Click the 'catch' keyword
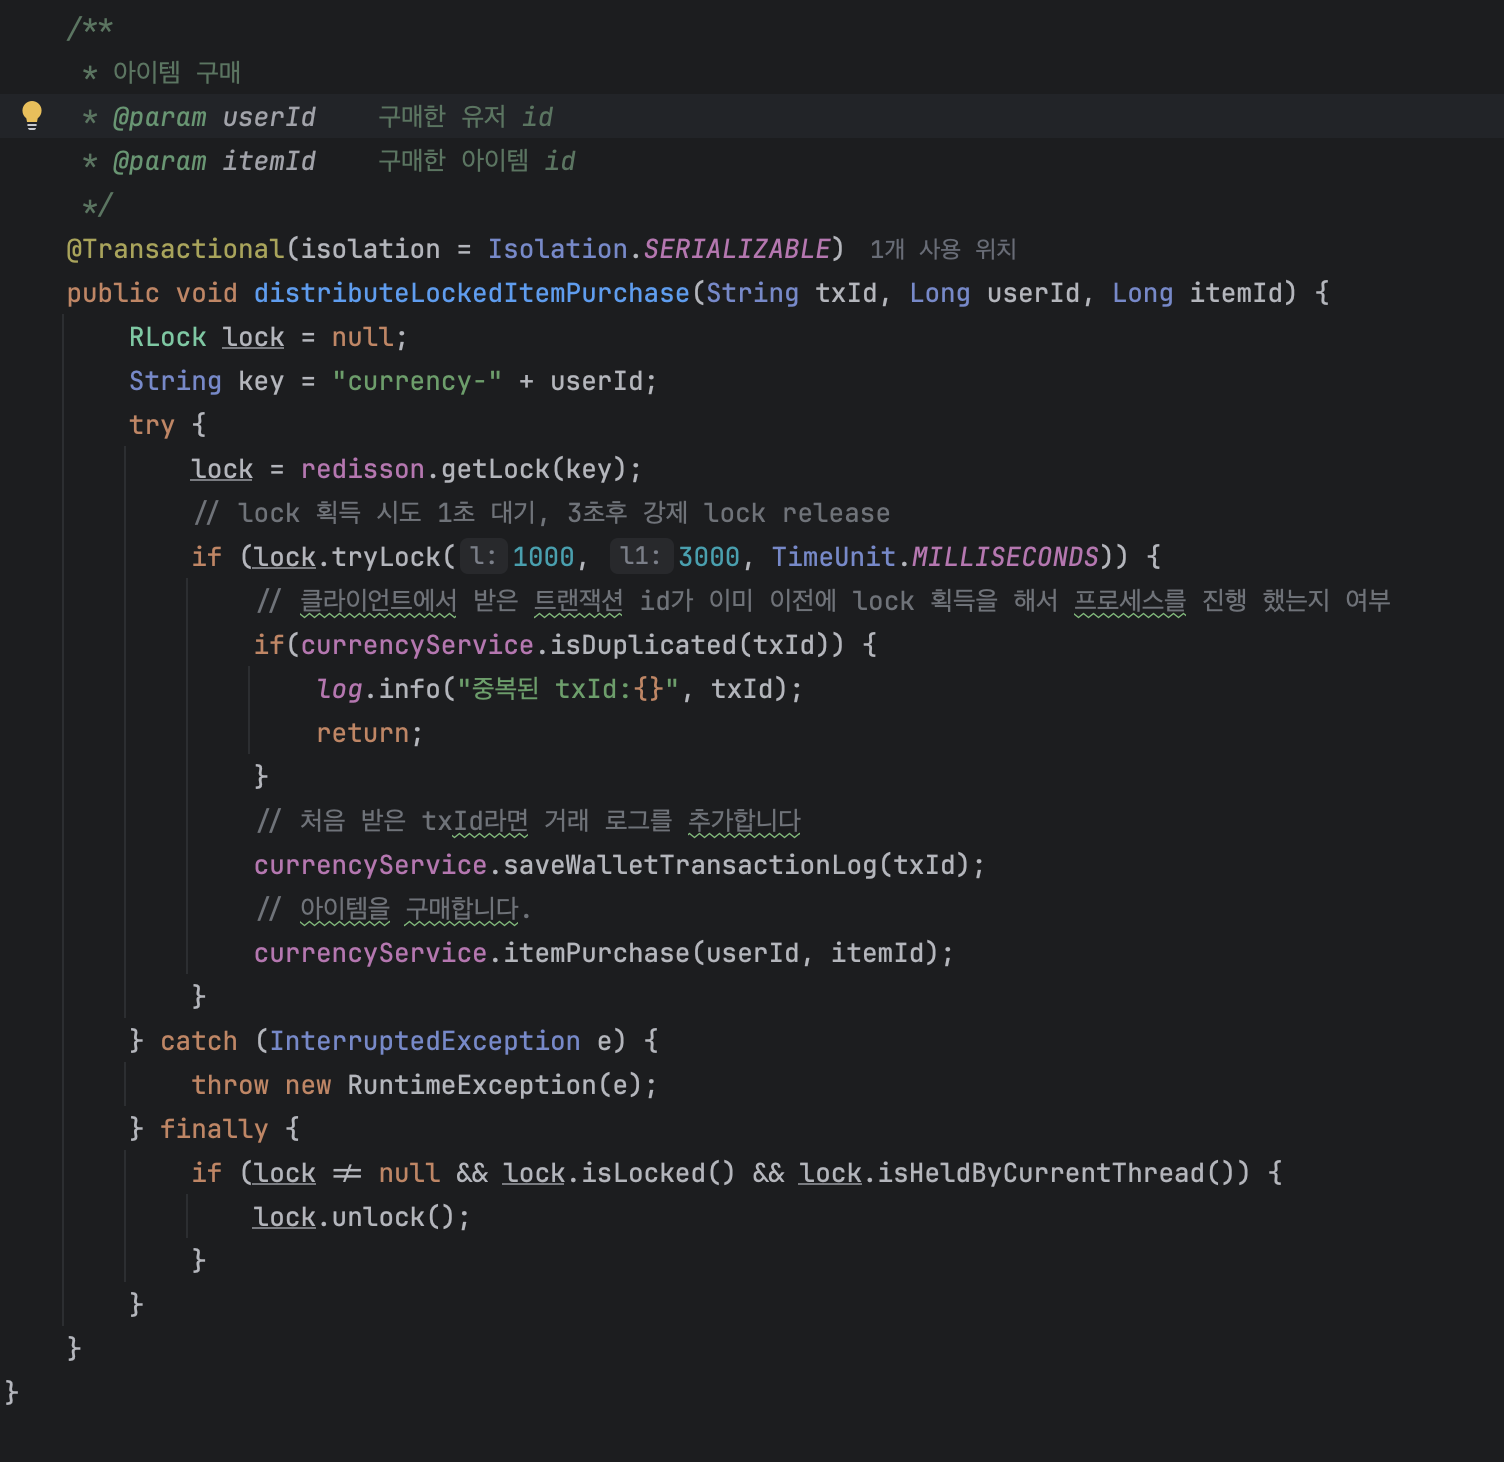1504x1462 pixels. (x=199, y=1041)
